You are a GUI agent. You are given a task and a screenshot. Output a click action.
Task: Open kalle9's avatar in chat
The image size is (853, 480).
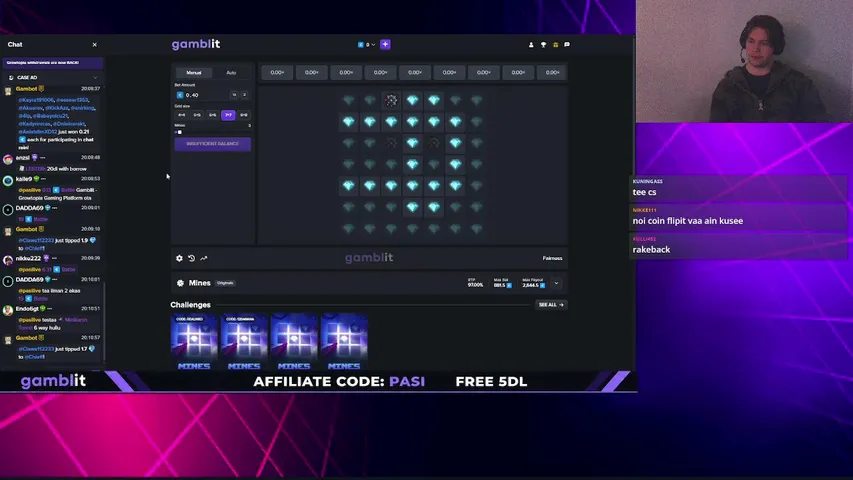click(8, 181)
